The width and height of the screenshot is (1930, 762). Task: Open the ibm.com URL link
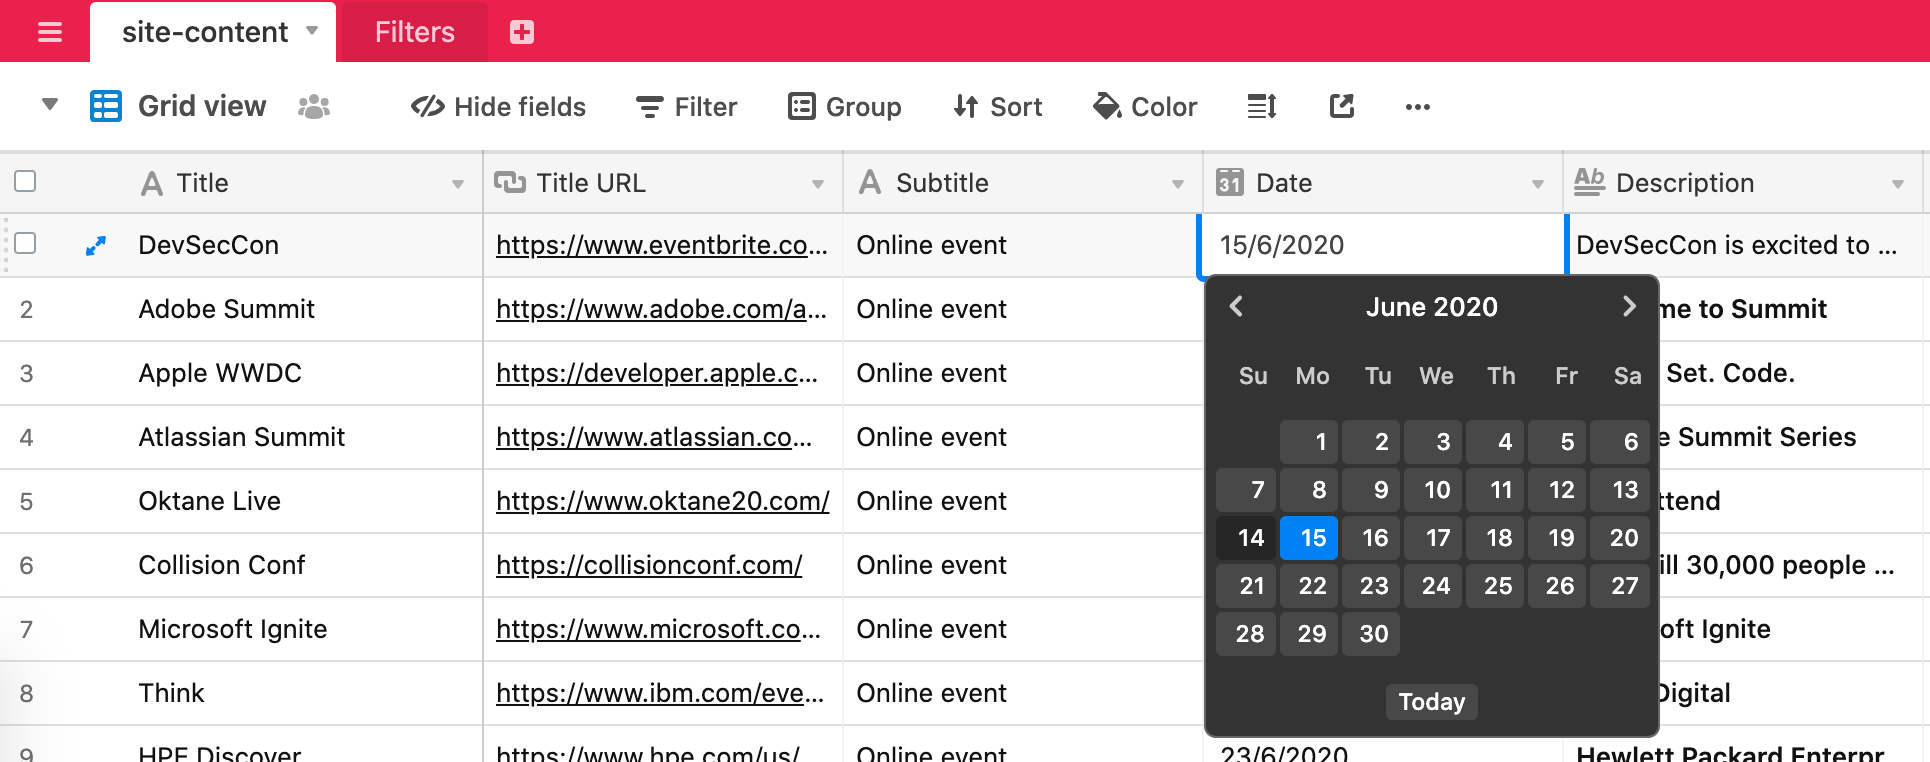pos(660,693)
